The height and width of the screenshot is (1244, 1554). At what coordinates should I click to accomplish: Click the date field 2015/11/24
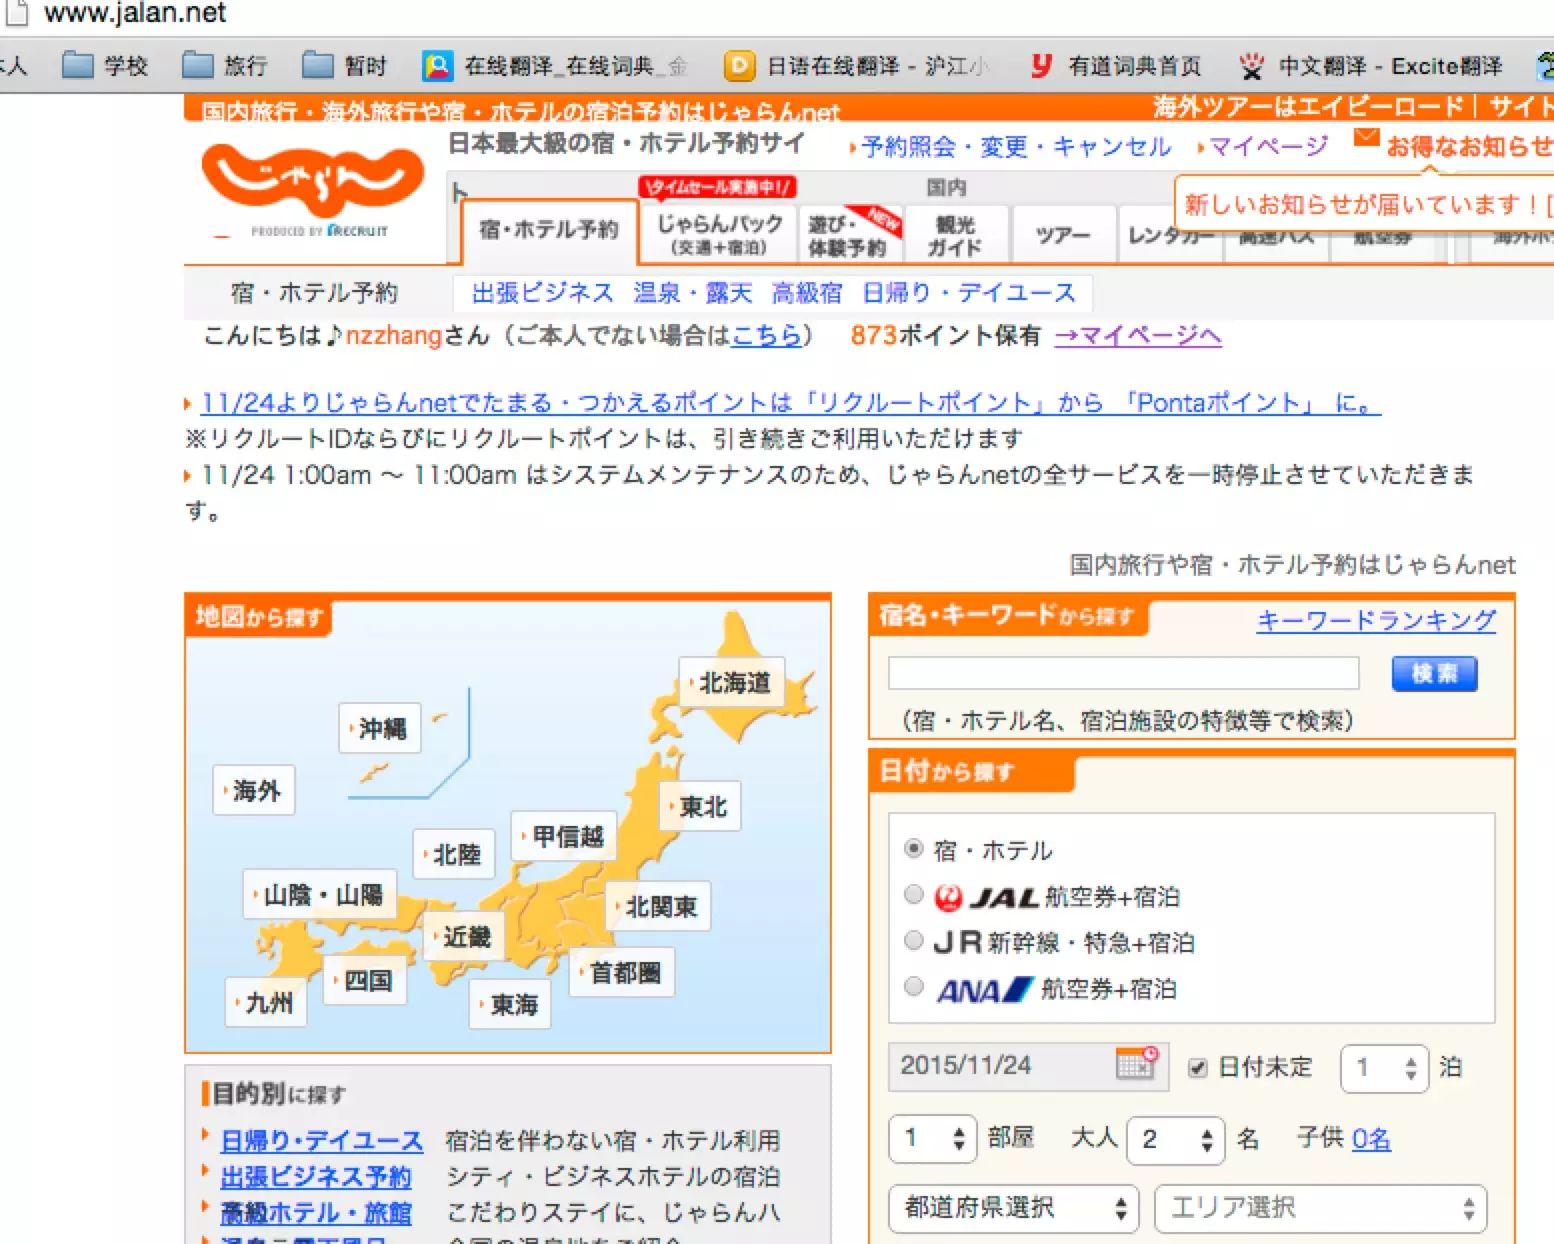[x=1028, y=1066]
